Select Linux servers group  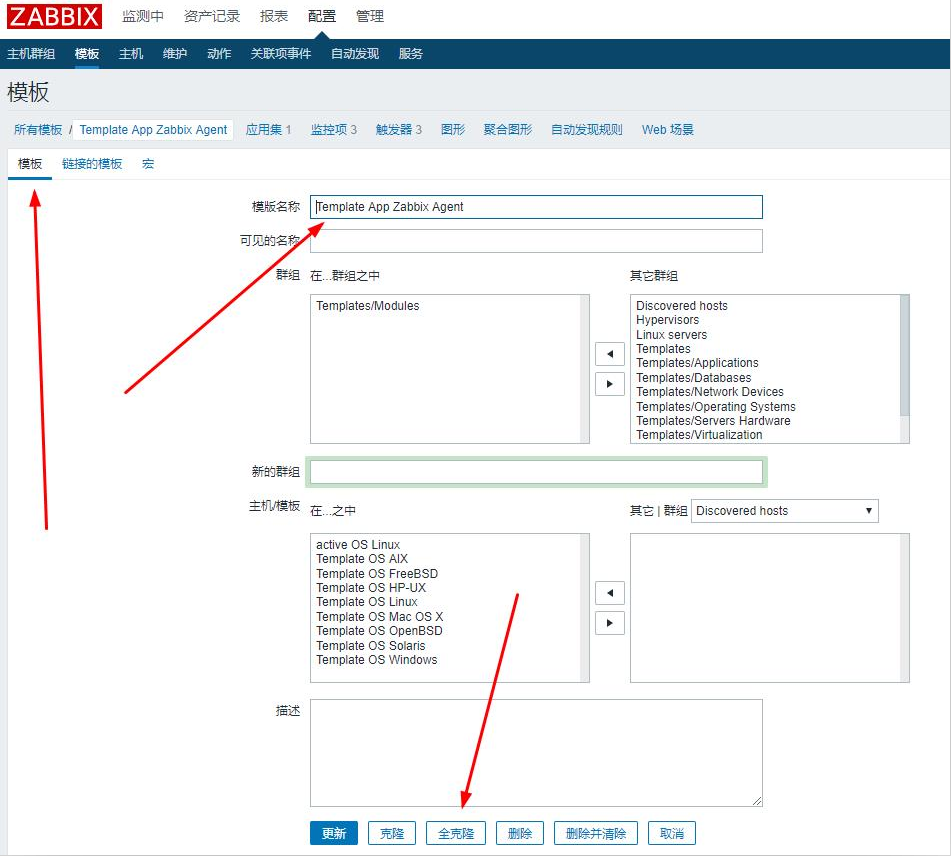(671, 334)
